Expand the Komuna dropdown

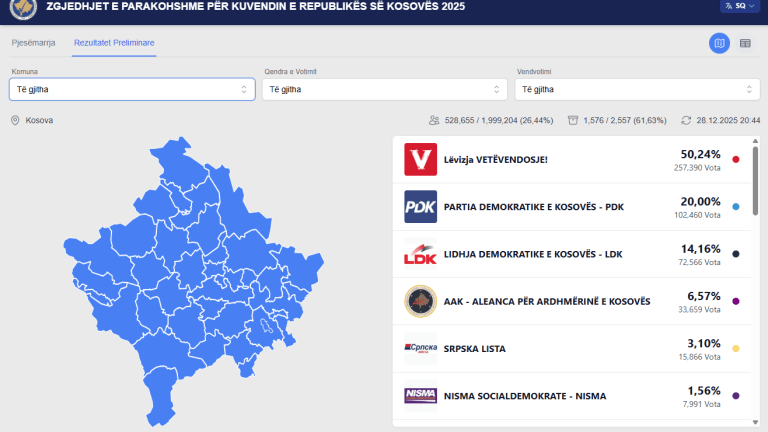pos(132,89)
